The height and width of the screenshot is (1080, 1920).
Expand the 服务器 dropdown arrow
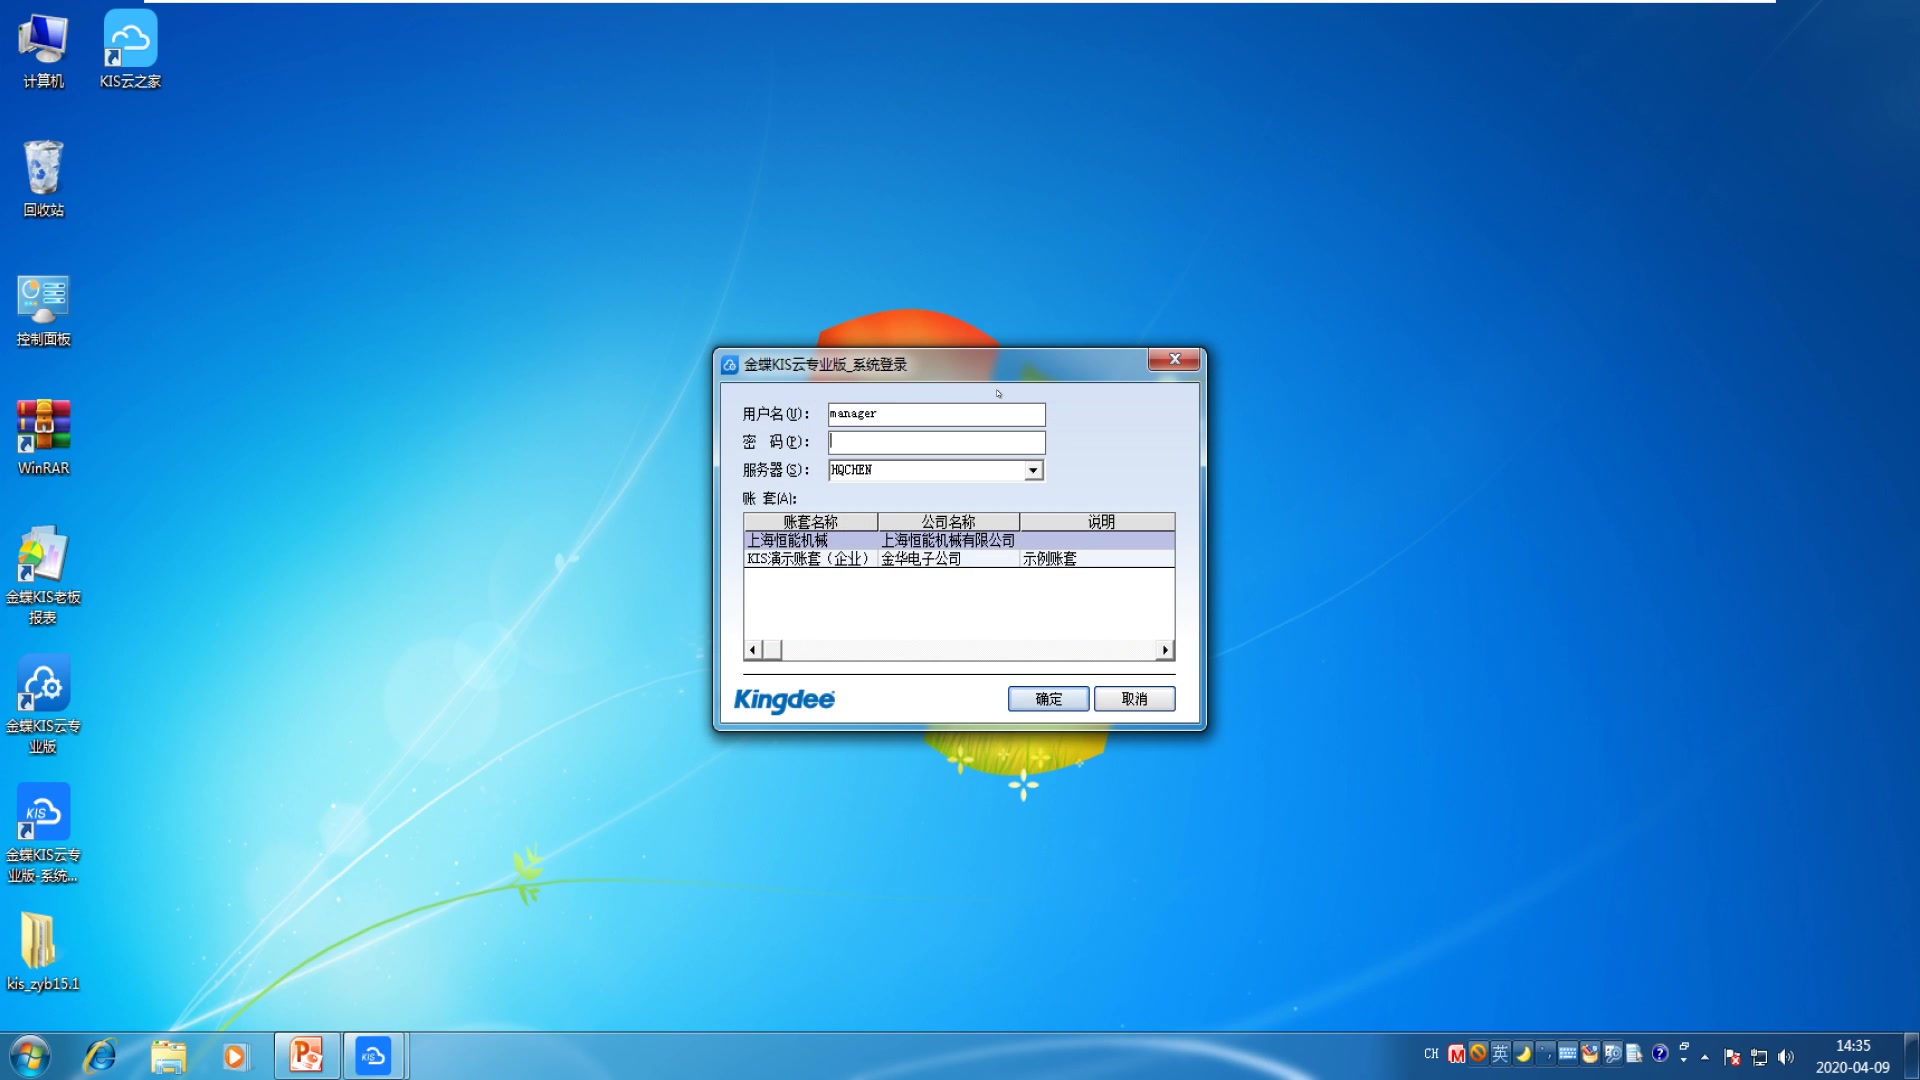1033,470
